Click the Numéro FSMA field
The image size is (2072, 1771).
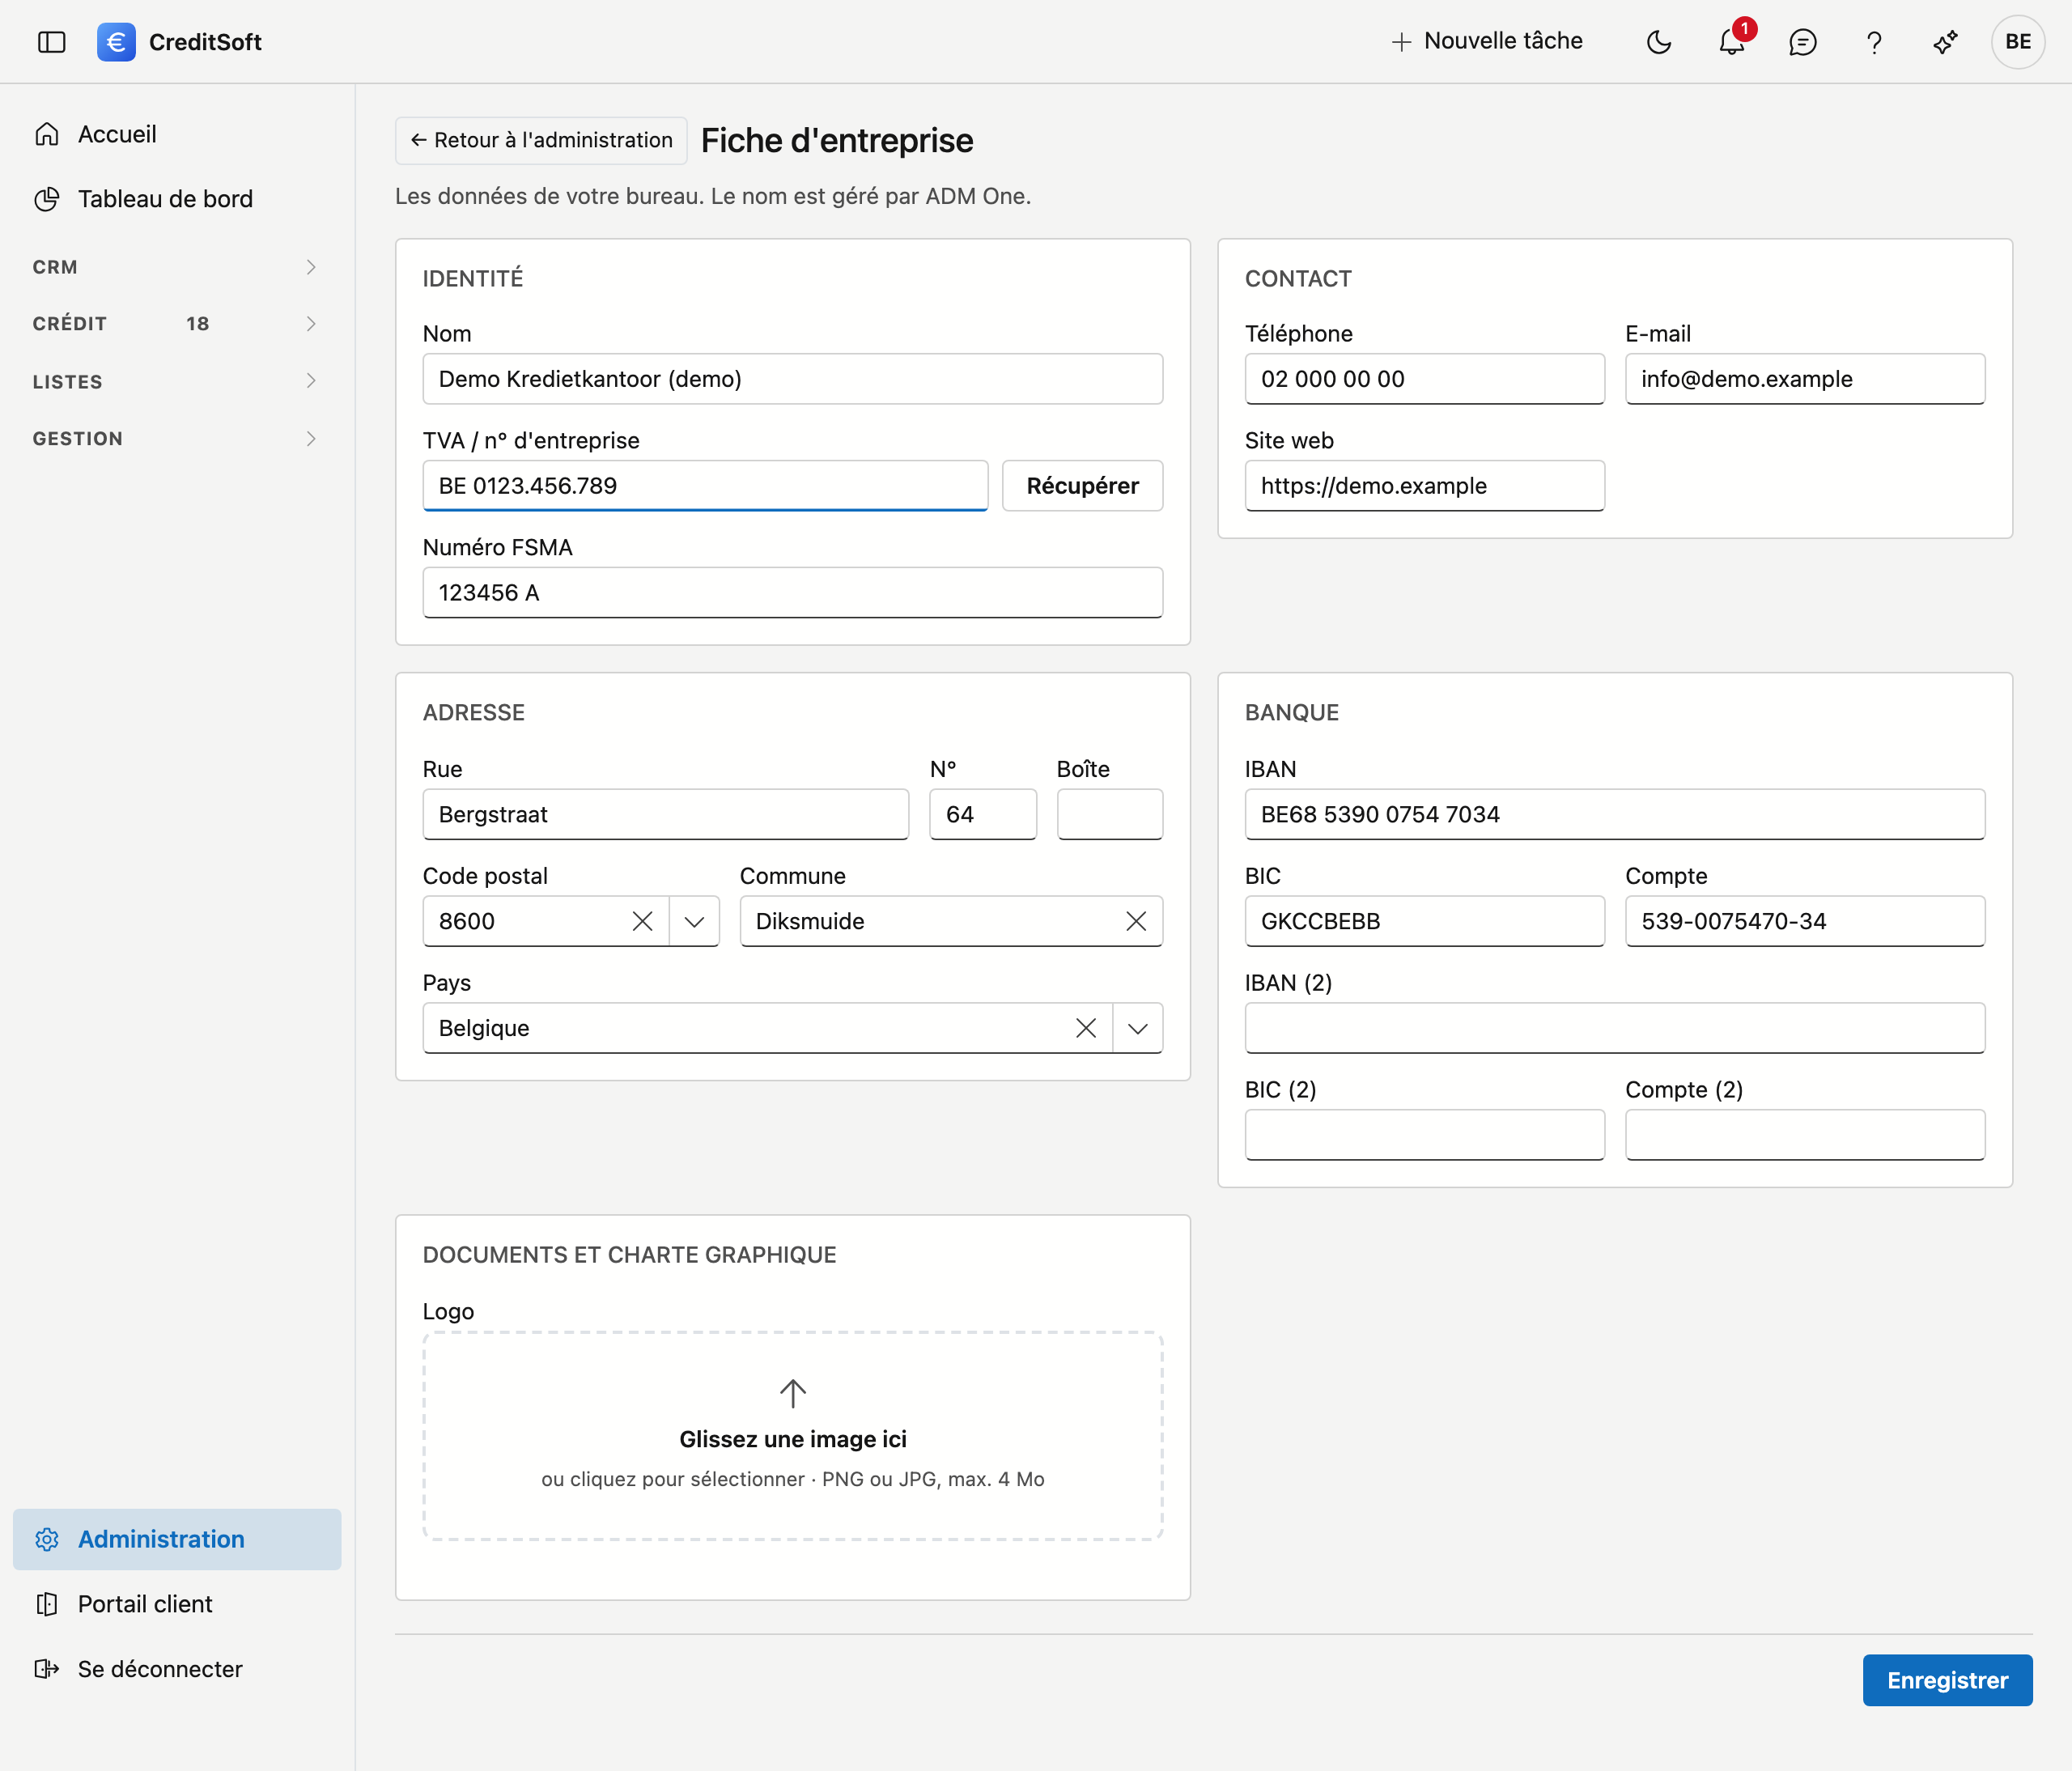tap(792, 593)
